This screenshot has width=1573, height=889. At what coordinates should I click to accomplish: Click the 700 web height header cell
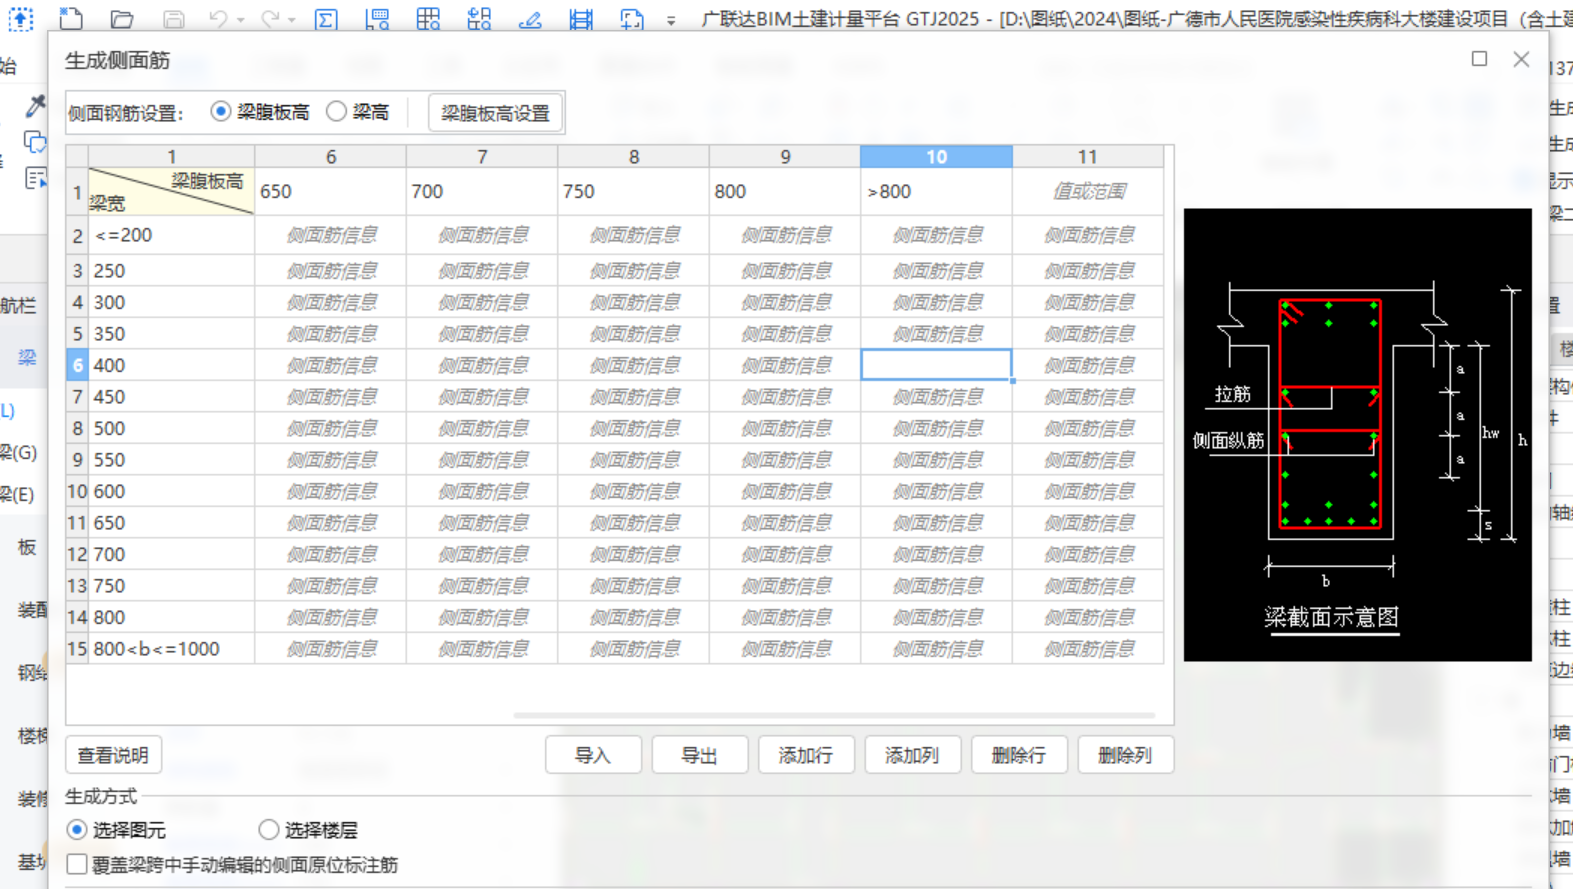tap(482, 191)
